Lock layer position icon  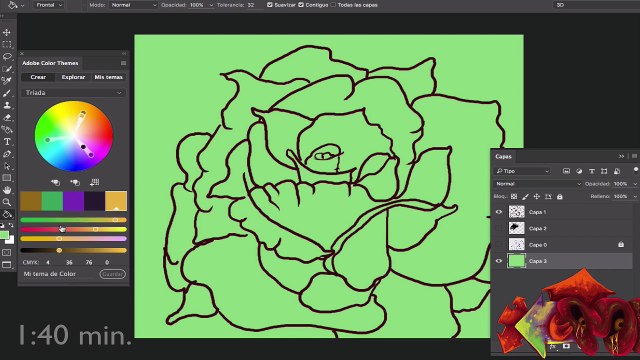tap(537, 197)
